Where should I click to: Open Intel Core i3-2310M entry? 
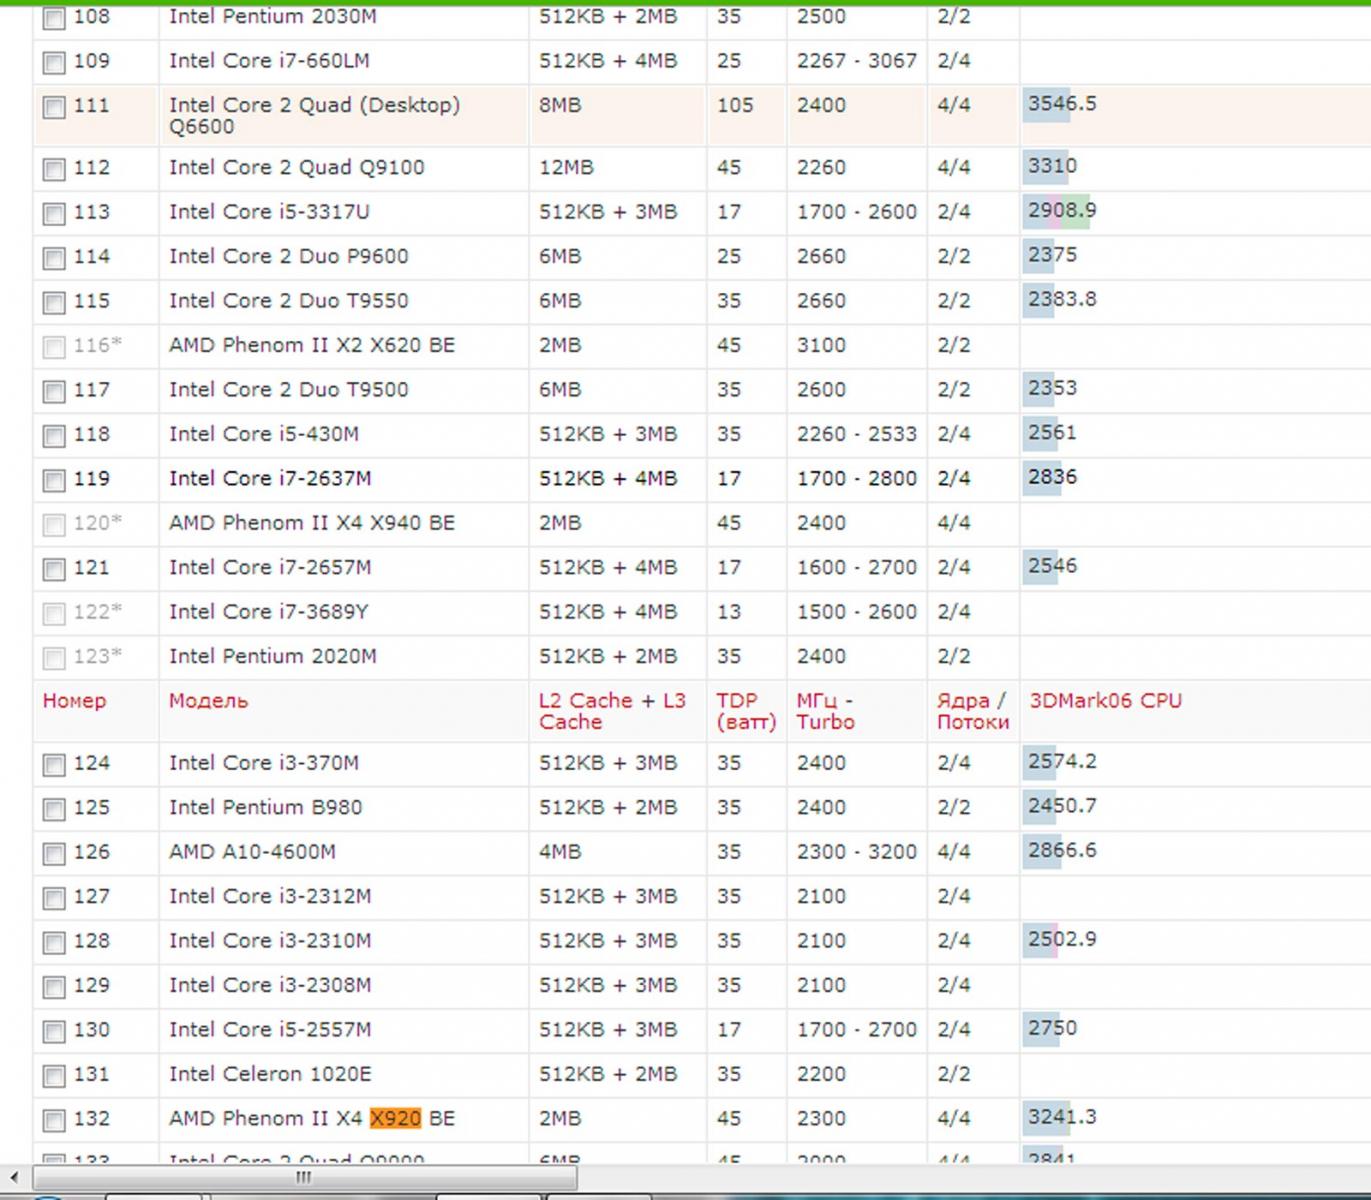click(270, 941)
